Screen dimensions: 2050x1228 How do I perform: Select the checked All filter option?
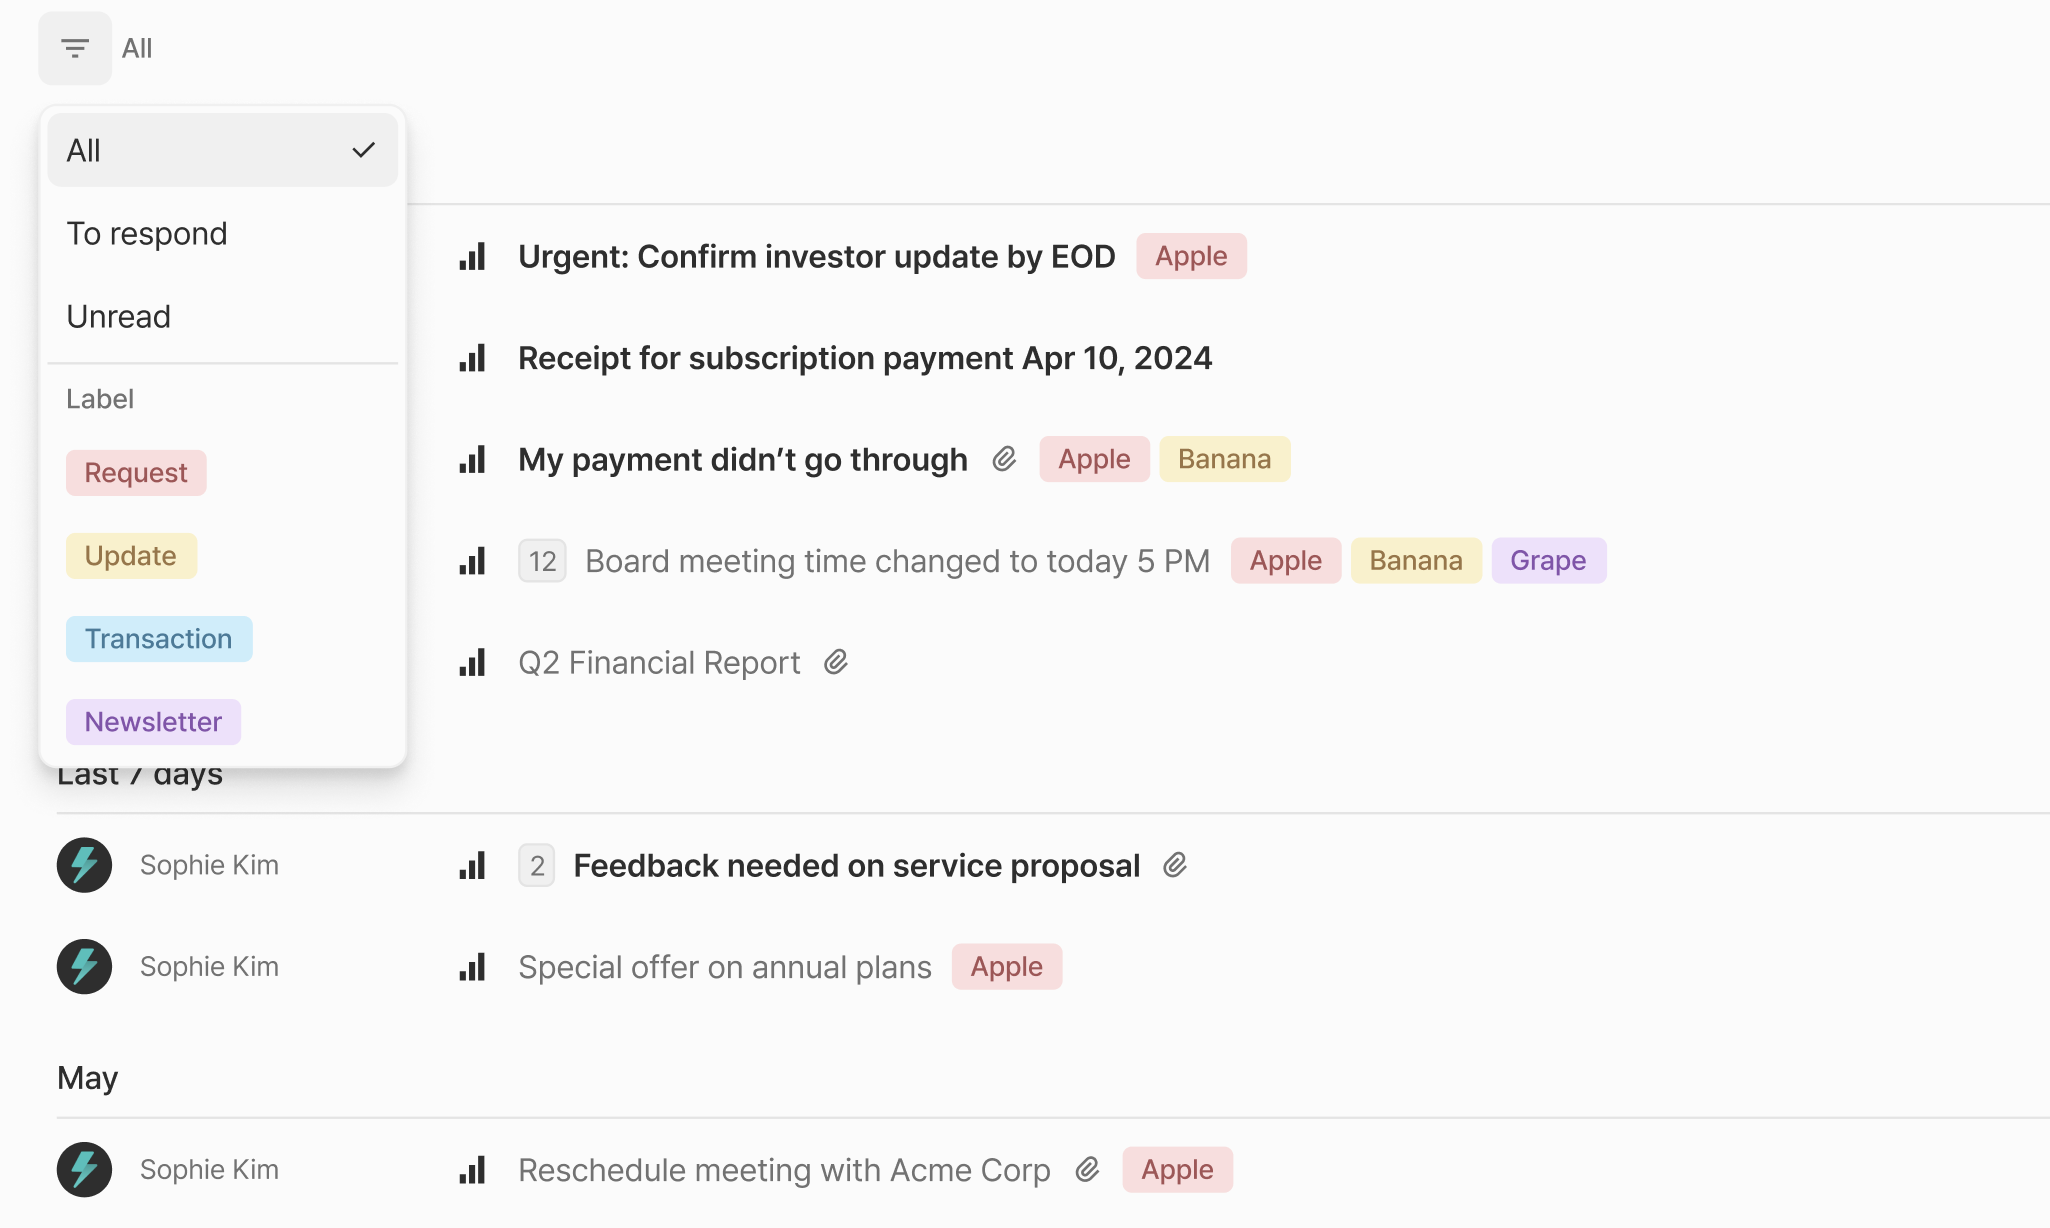(222, 150)
